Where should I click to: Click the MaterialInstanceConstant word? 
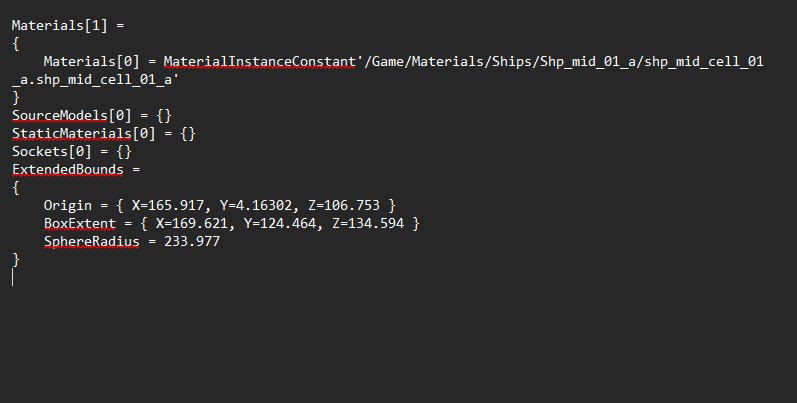pos(260,62)
